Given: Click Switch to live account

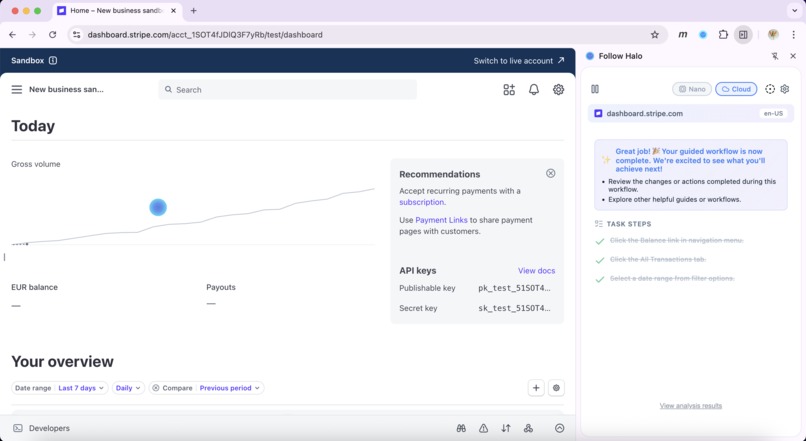Looking at the screenshot, I should (x=519, y=61).
